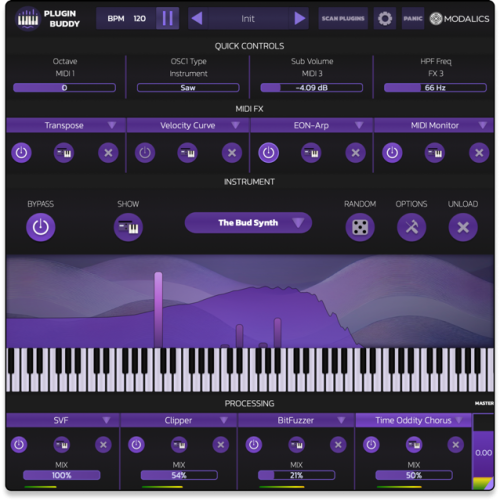
Task: Remove the Transpose MIDI effect
Action: point(108,153)
